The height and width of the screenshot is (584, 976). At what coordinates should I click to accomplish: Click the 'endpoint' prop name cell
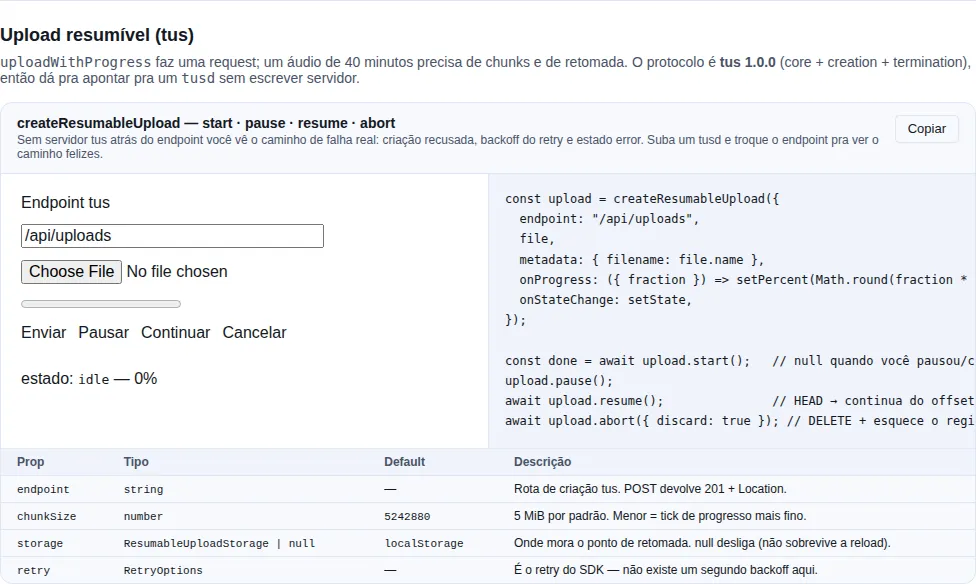pos(43,489)
